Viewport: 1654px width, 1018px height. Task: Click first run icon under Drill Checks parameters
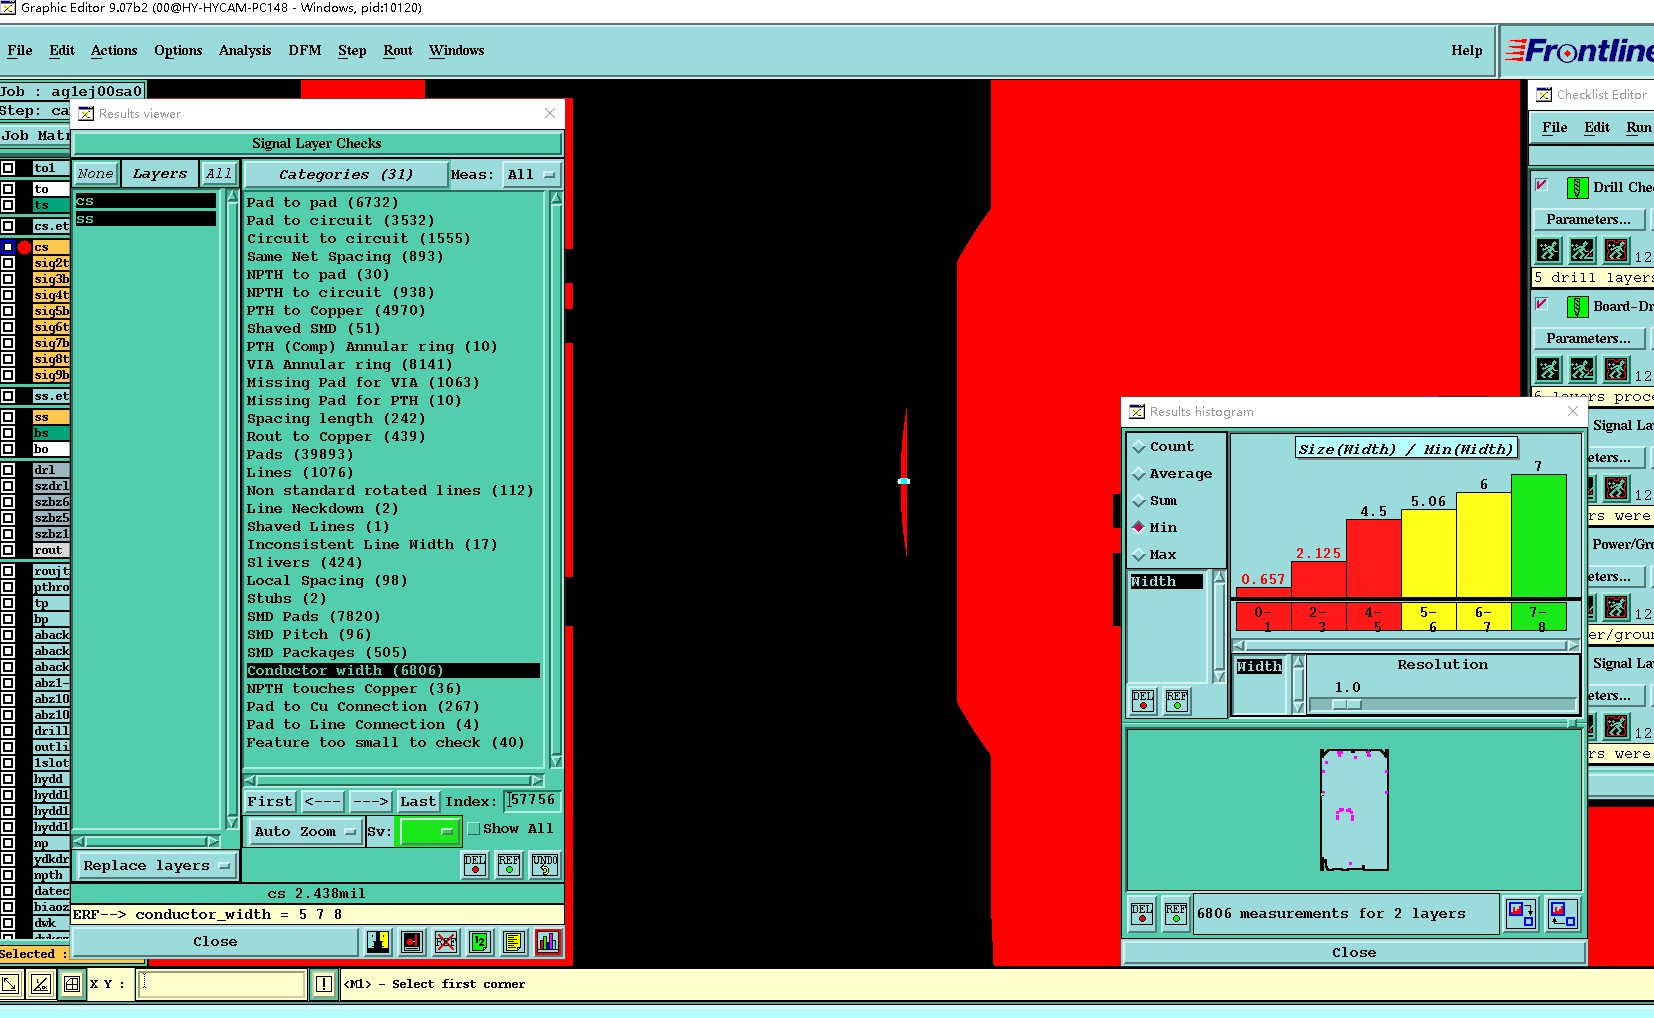1548,250
